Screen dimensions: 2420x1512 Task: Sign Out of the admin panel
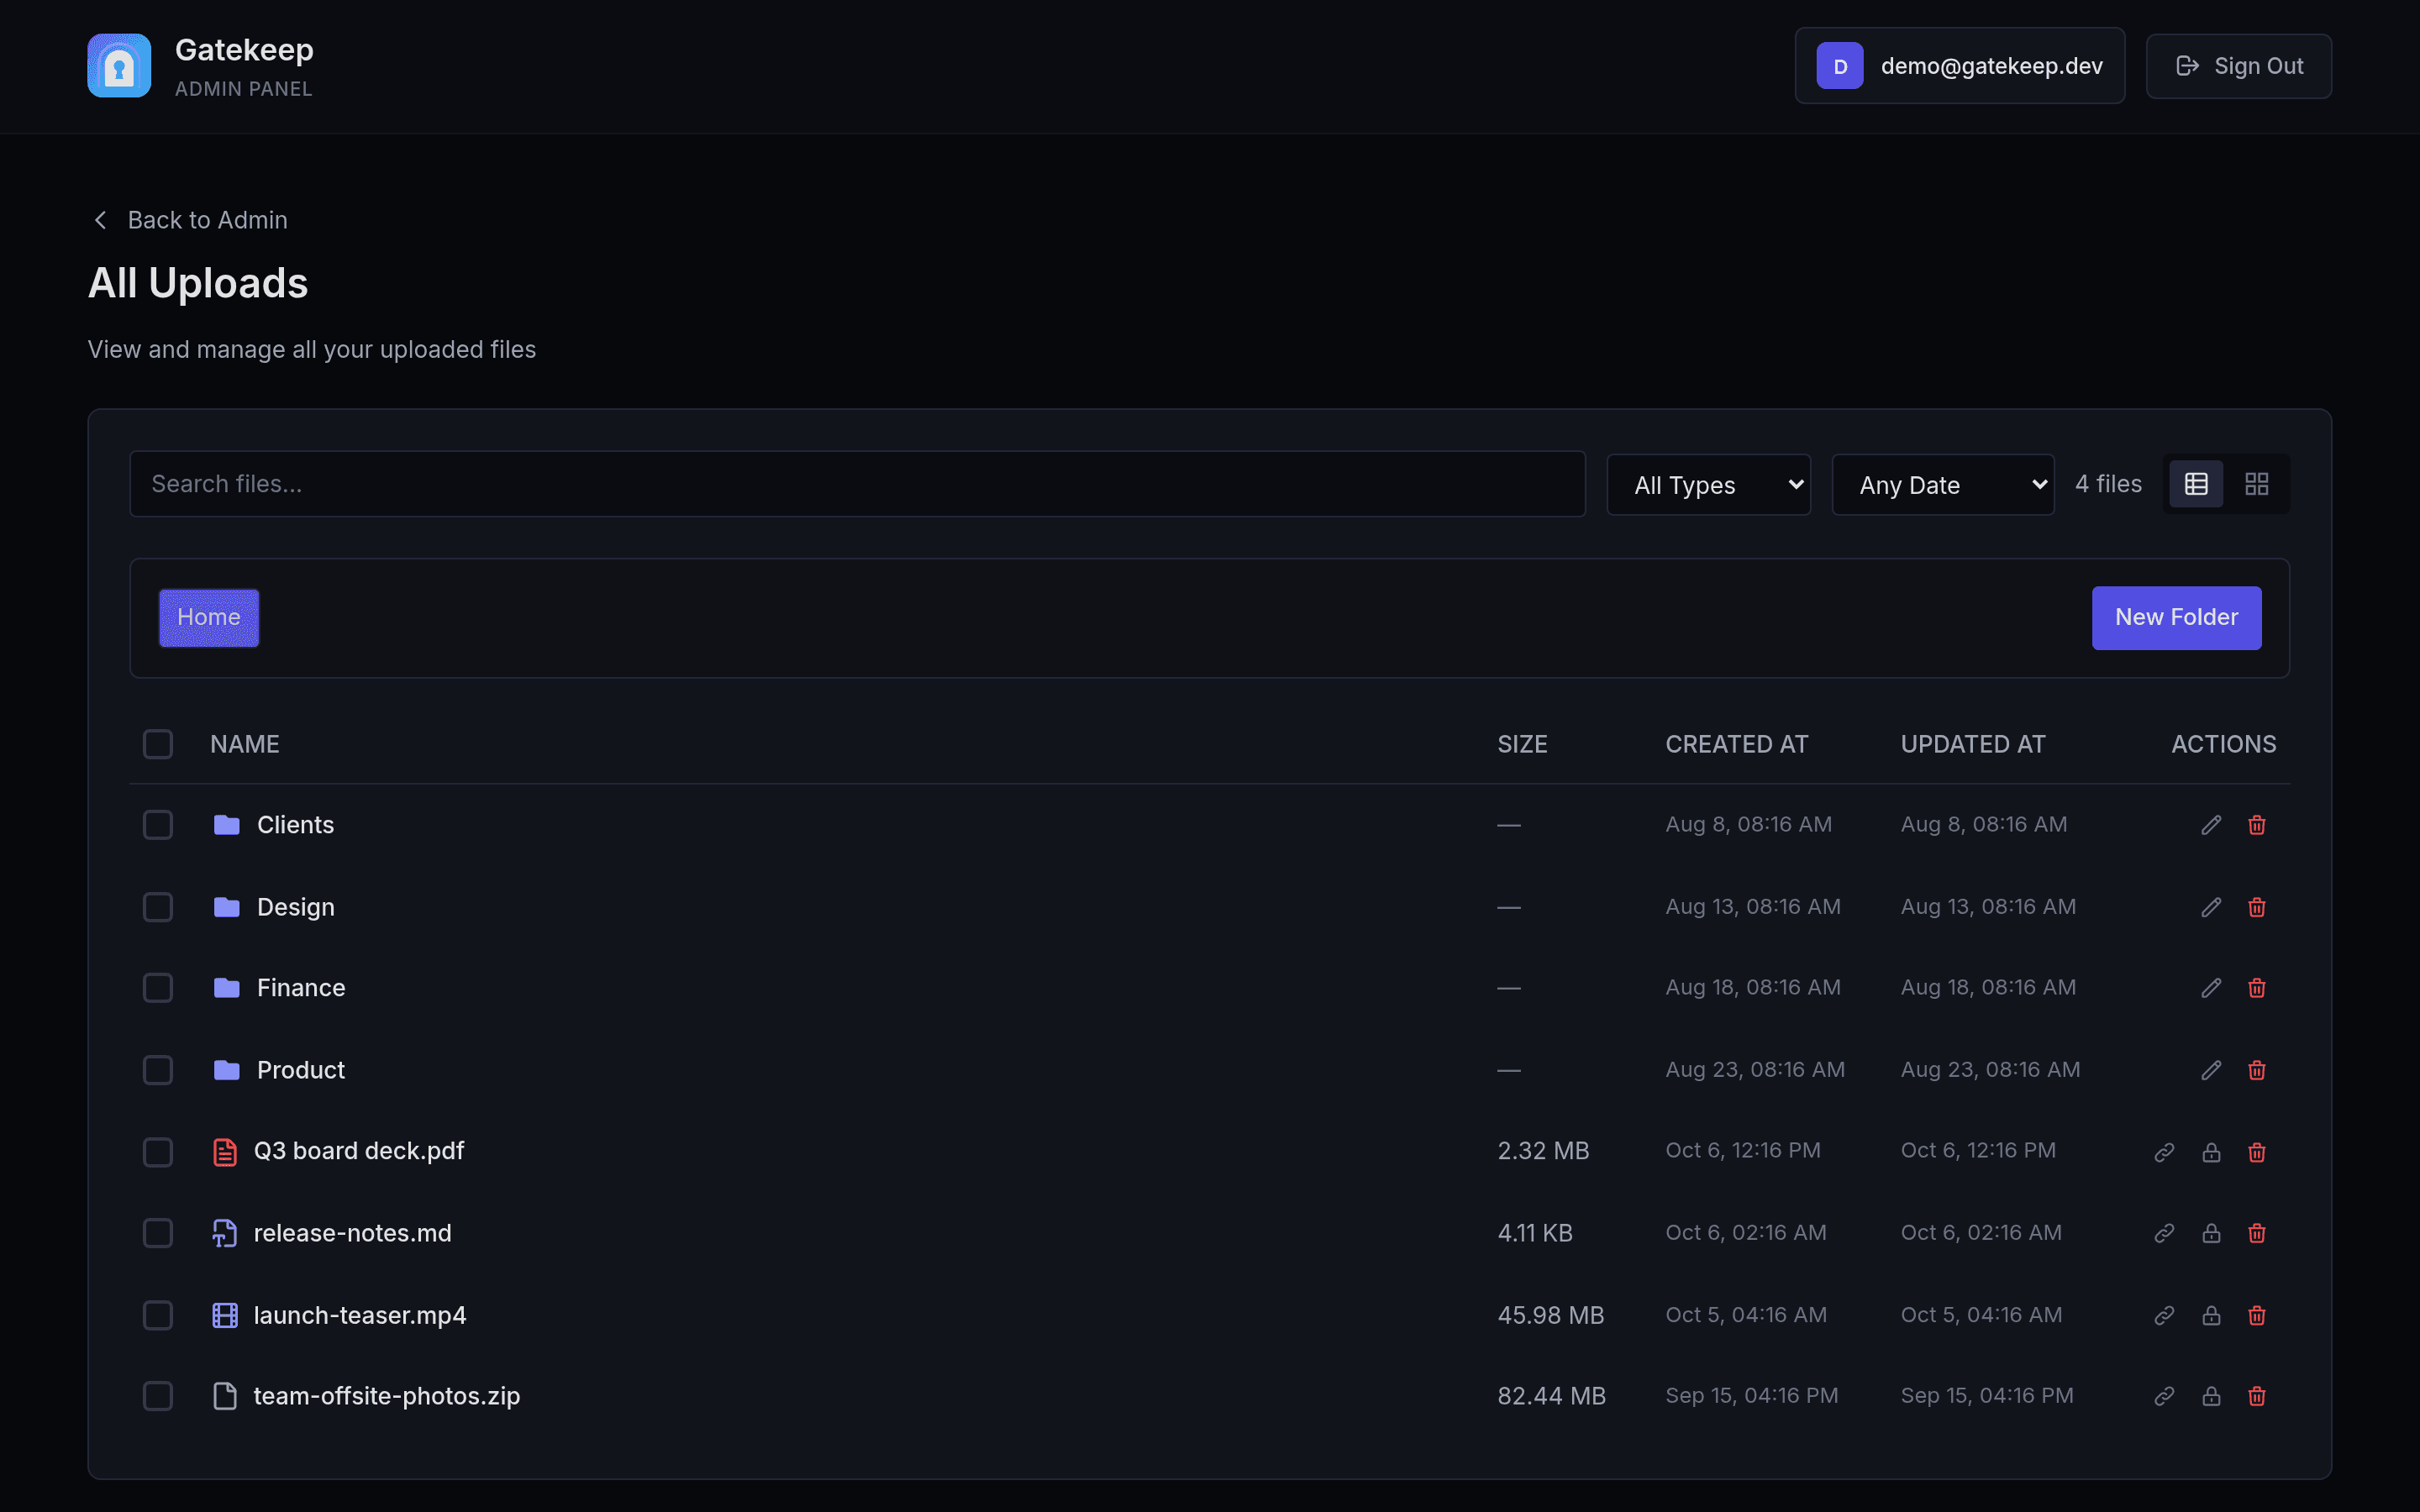[x=2239, y=66]
